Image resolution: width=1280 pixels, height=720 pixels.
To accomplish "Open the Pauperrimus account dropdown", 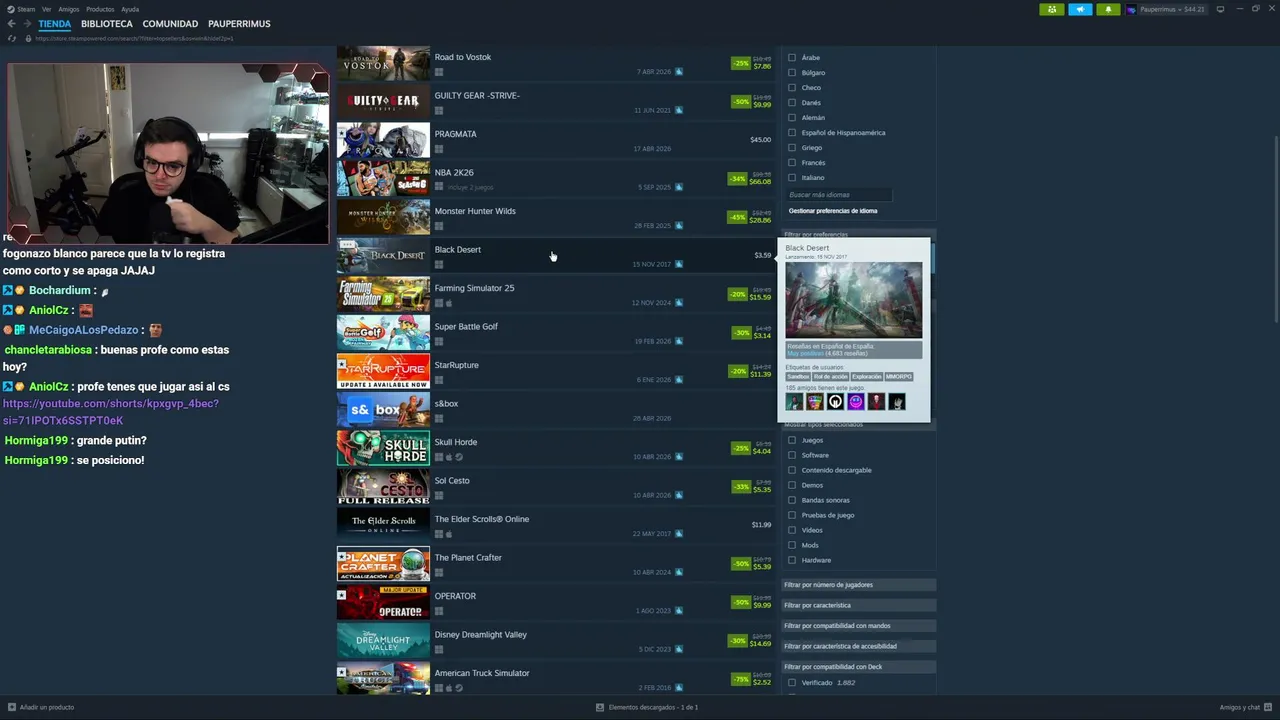I will [1173, 9].
